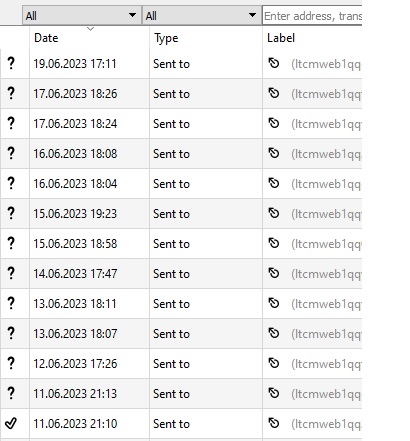Click confirmed checkmark icon for 11.06.2023 21:10

pyautogui.click(x=11, y=423)
